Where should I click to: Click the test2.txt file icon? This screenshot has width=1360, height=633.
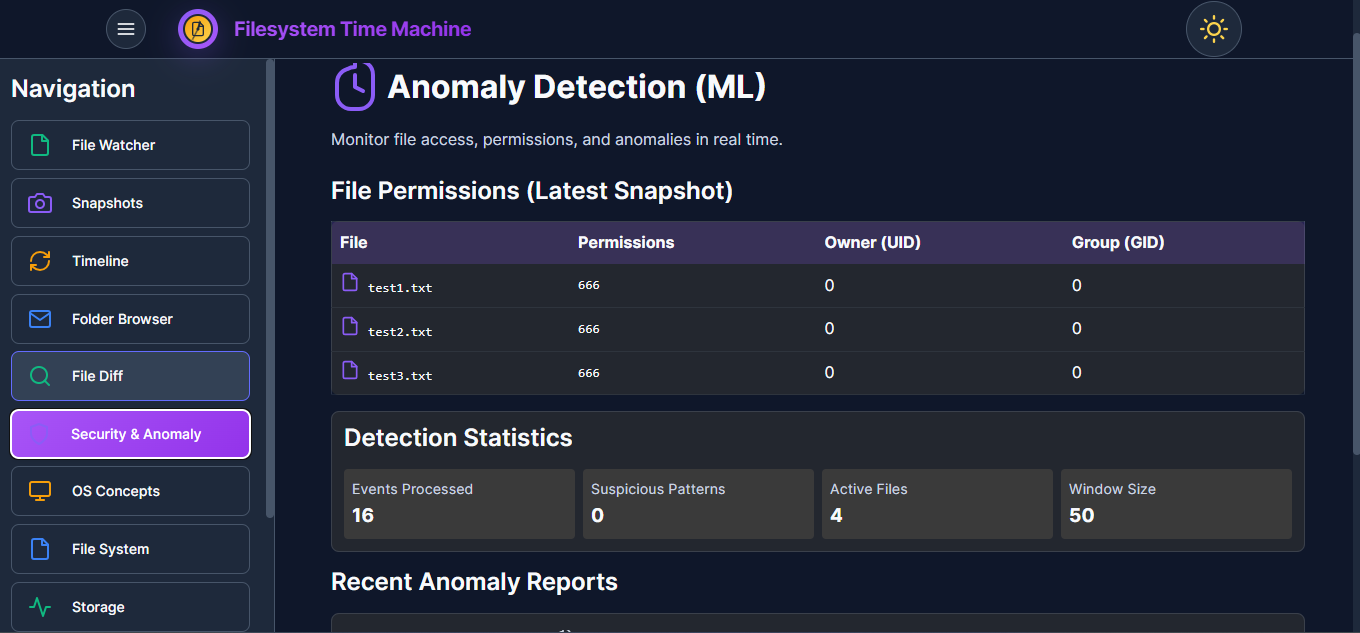tap(350, 326)
